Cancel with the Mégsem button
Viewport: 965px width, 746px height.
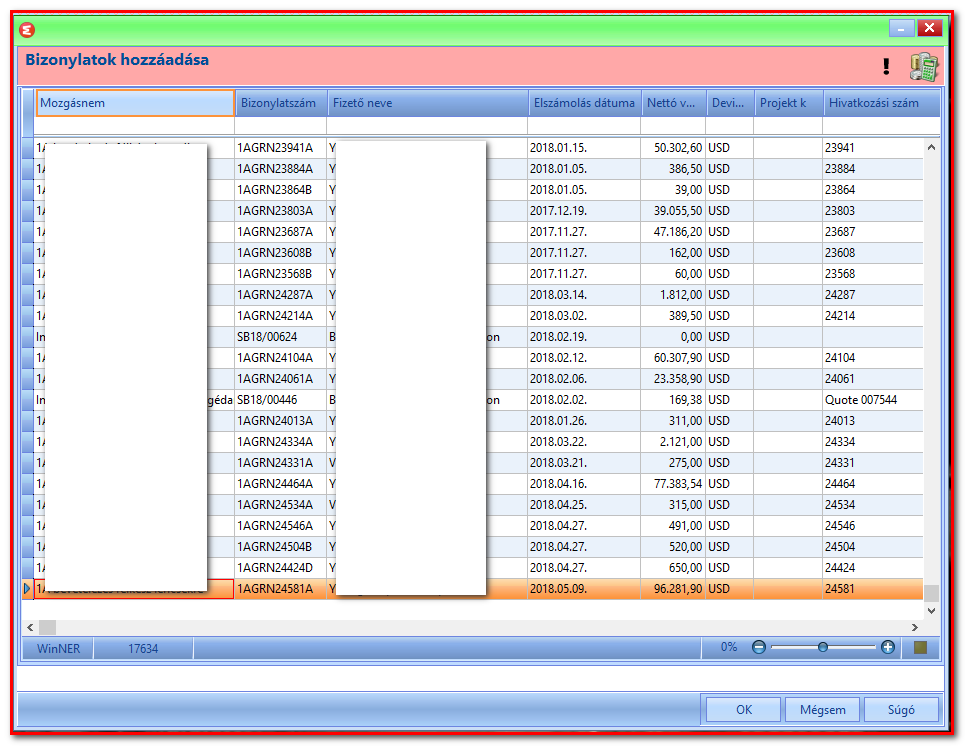click(822, 710)
